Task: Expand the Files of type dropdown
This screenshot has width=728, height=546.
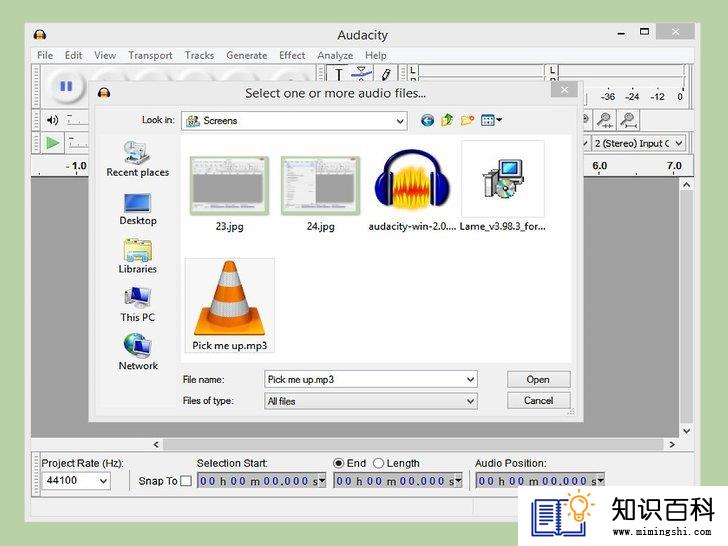Action: pyautogui.click(x=470, y=401)
